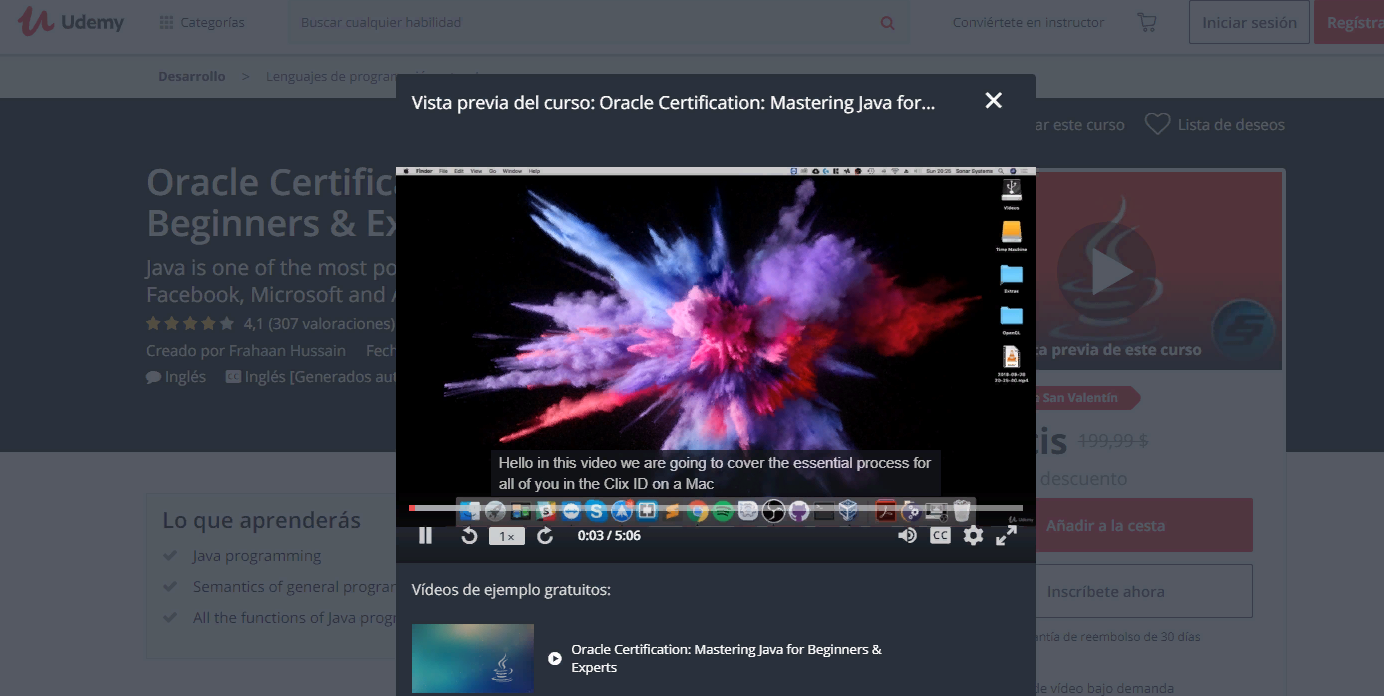The width and height of the screenshot is (1384, 696).
Task: Click the 307 valoraciones rating text
Action: tap(331, 324)
